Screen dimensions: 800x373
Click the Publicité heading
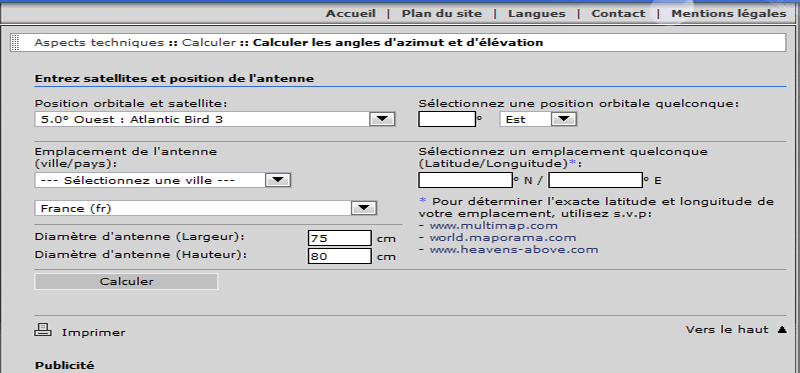[x=64, y=365]
